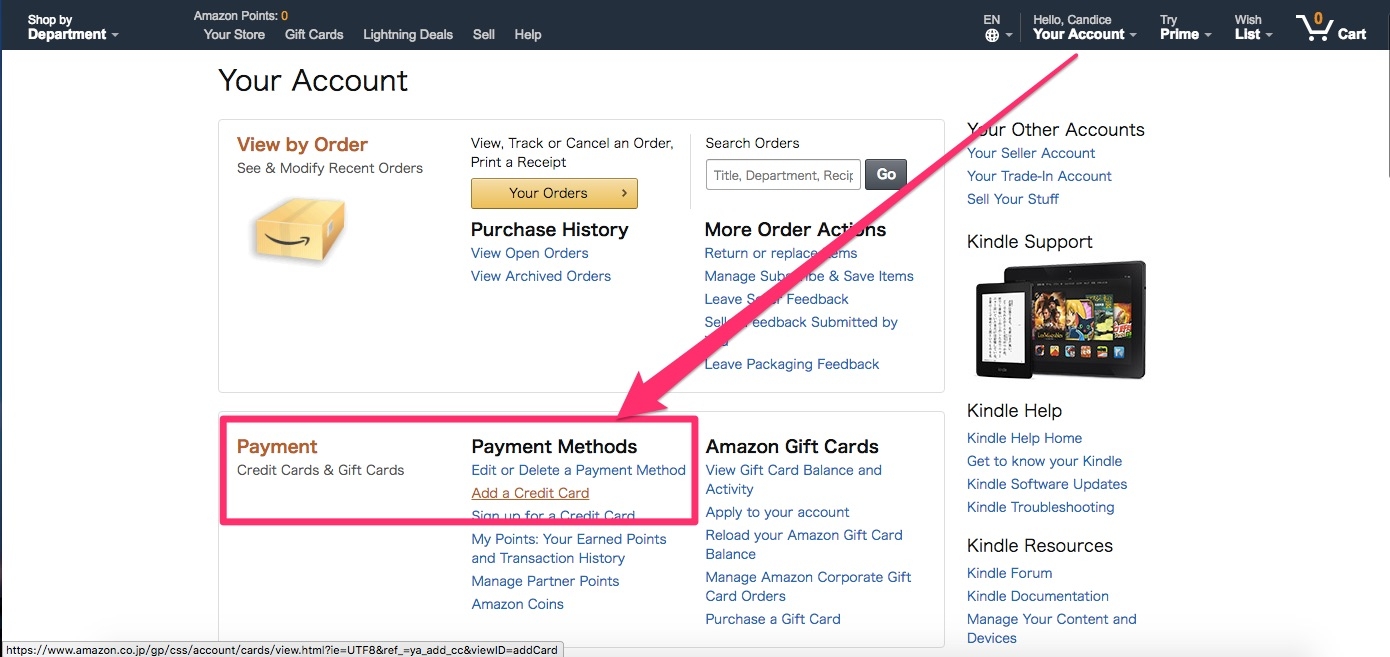Click the globe language icon
This screenshot has width=1390, height=657.
coord(992,35)
